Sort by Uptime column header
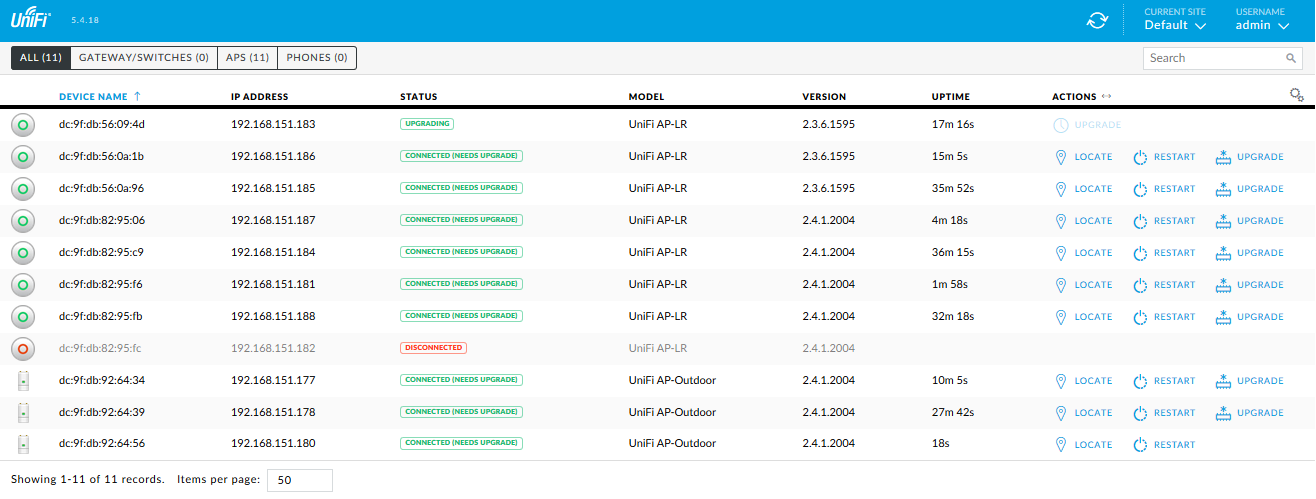Image resolution: width=1316 pixels, height=499 pixels. pyautogui.click(x=950, y=97)
